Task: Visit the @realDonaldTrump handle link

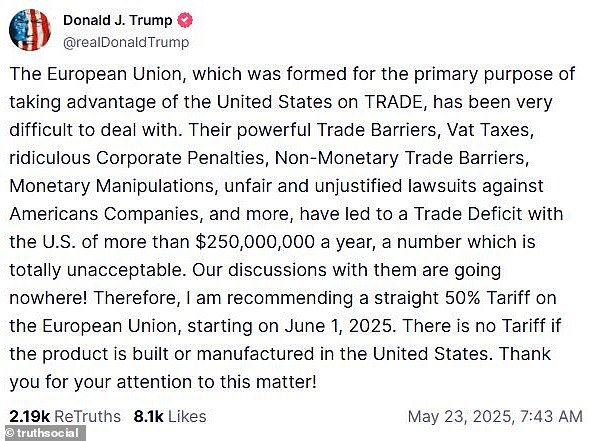Action: (126, 43)
